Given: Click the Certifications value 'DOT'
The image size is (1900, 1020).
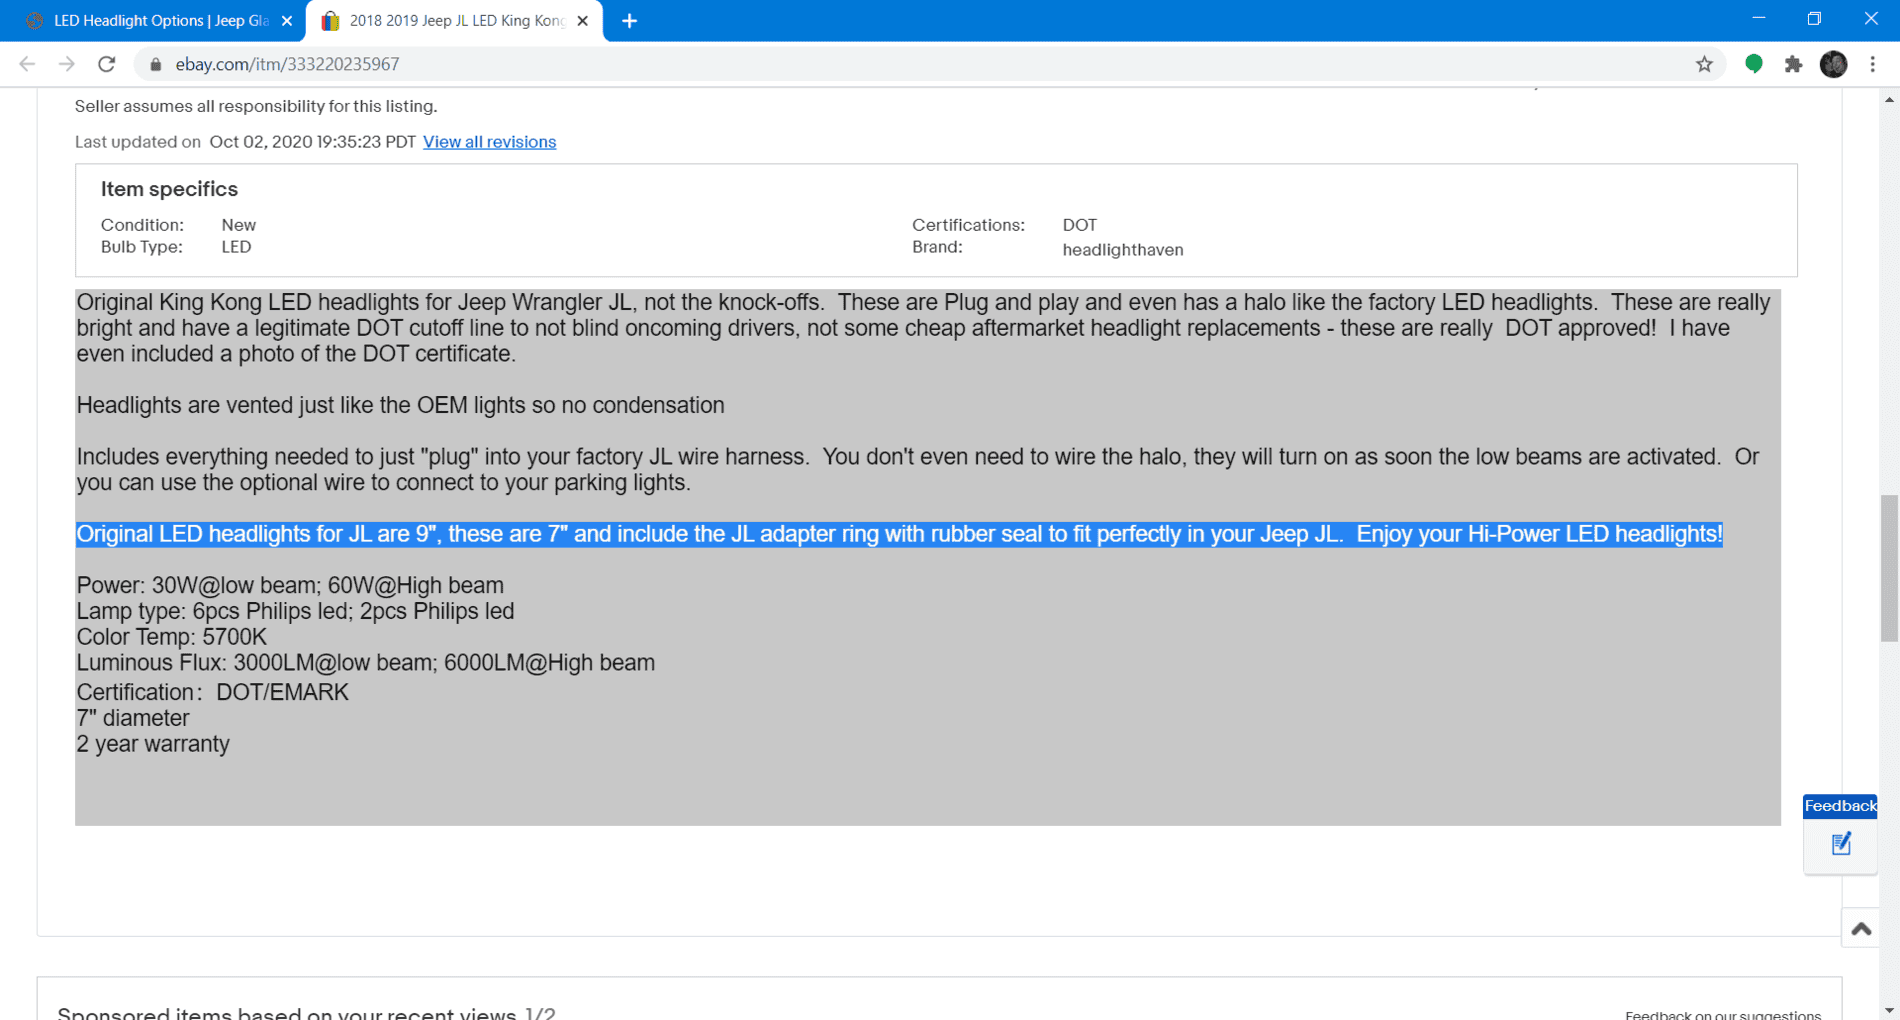Looking at the screenshot, I should pos(1079,225).
